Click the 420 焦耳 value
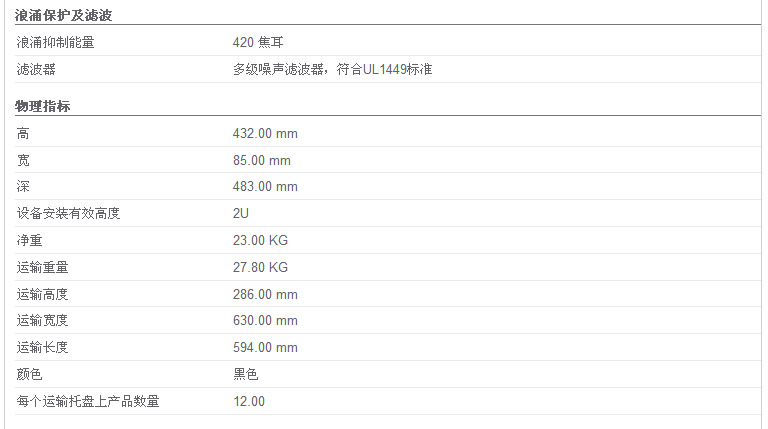The width and height of the screenshot is (768, 429). click(258, 42)
